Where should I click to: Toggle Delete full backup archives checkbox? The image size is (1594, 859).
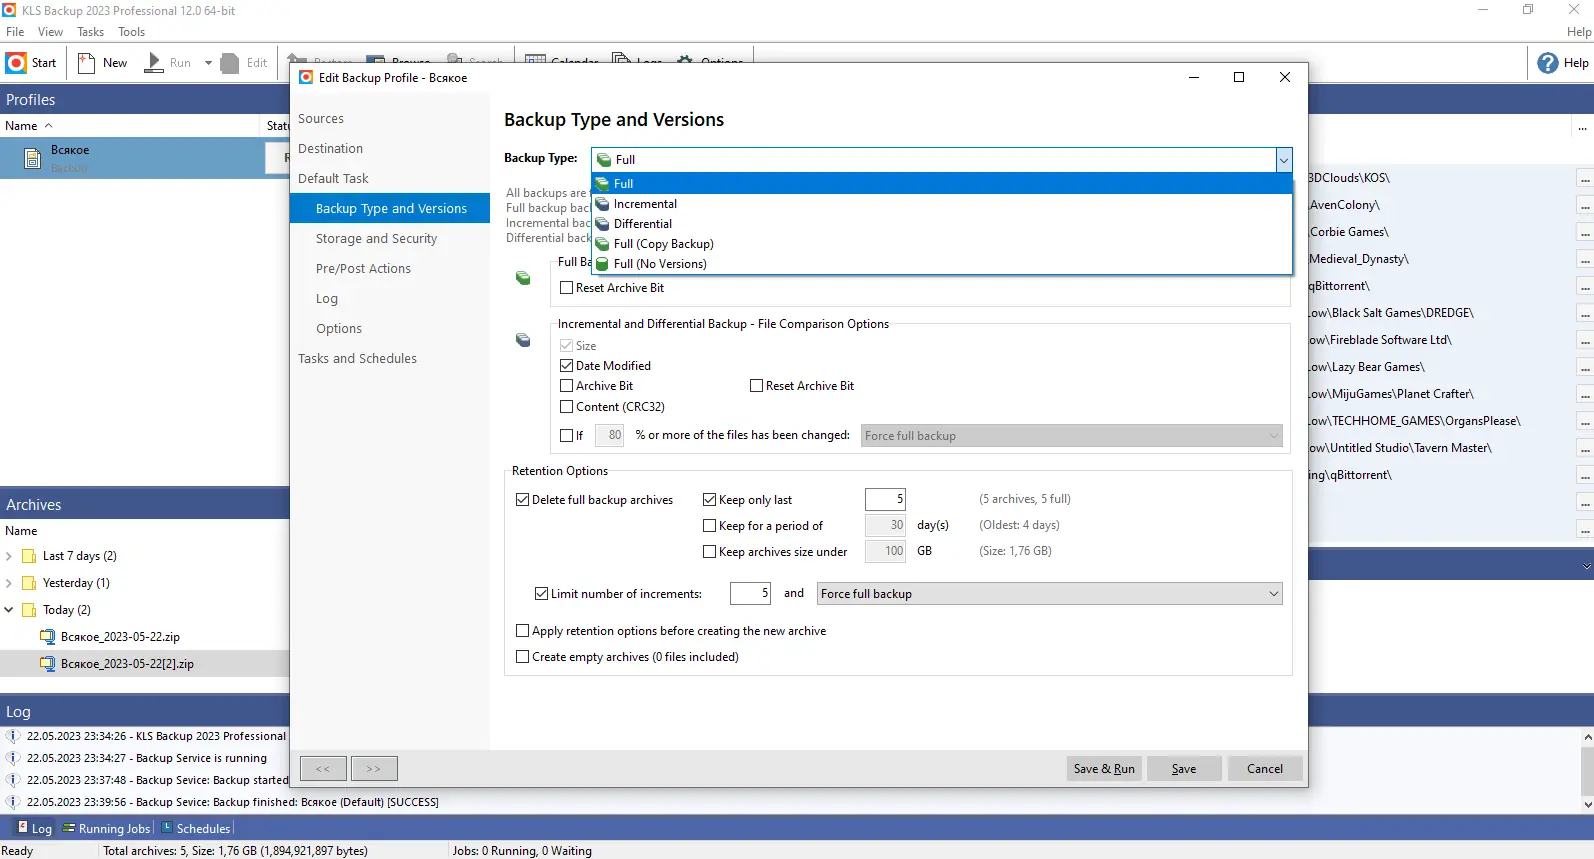[x=522, y=500]
